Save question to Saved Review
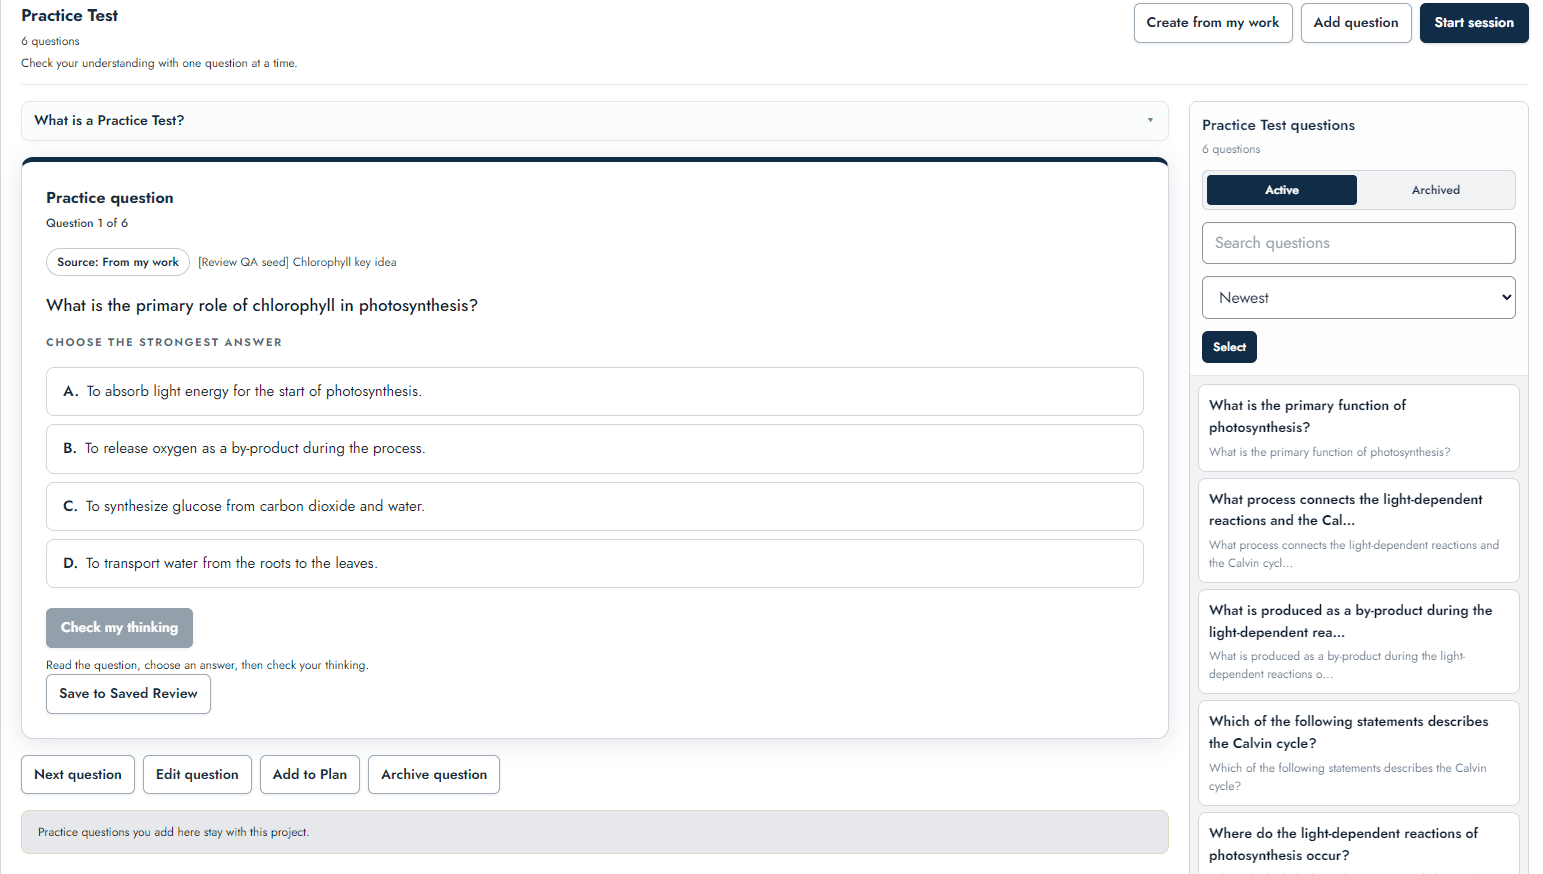 pos(128,694)
